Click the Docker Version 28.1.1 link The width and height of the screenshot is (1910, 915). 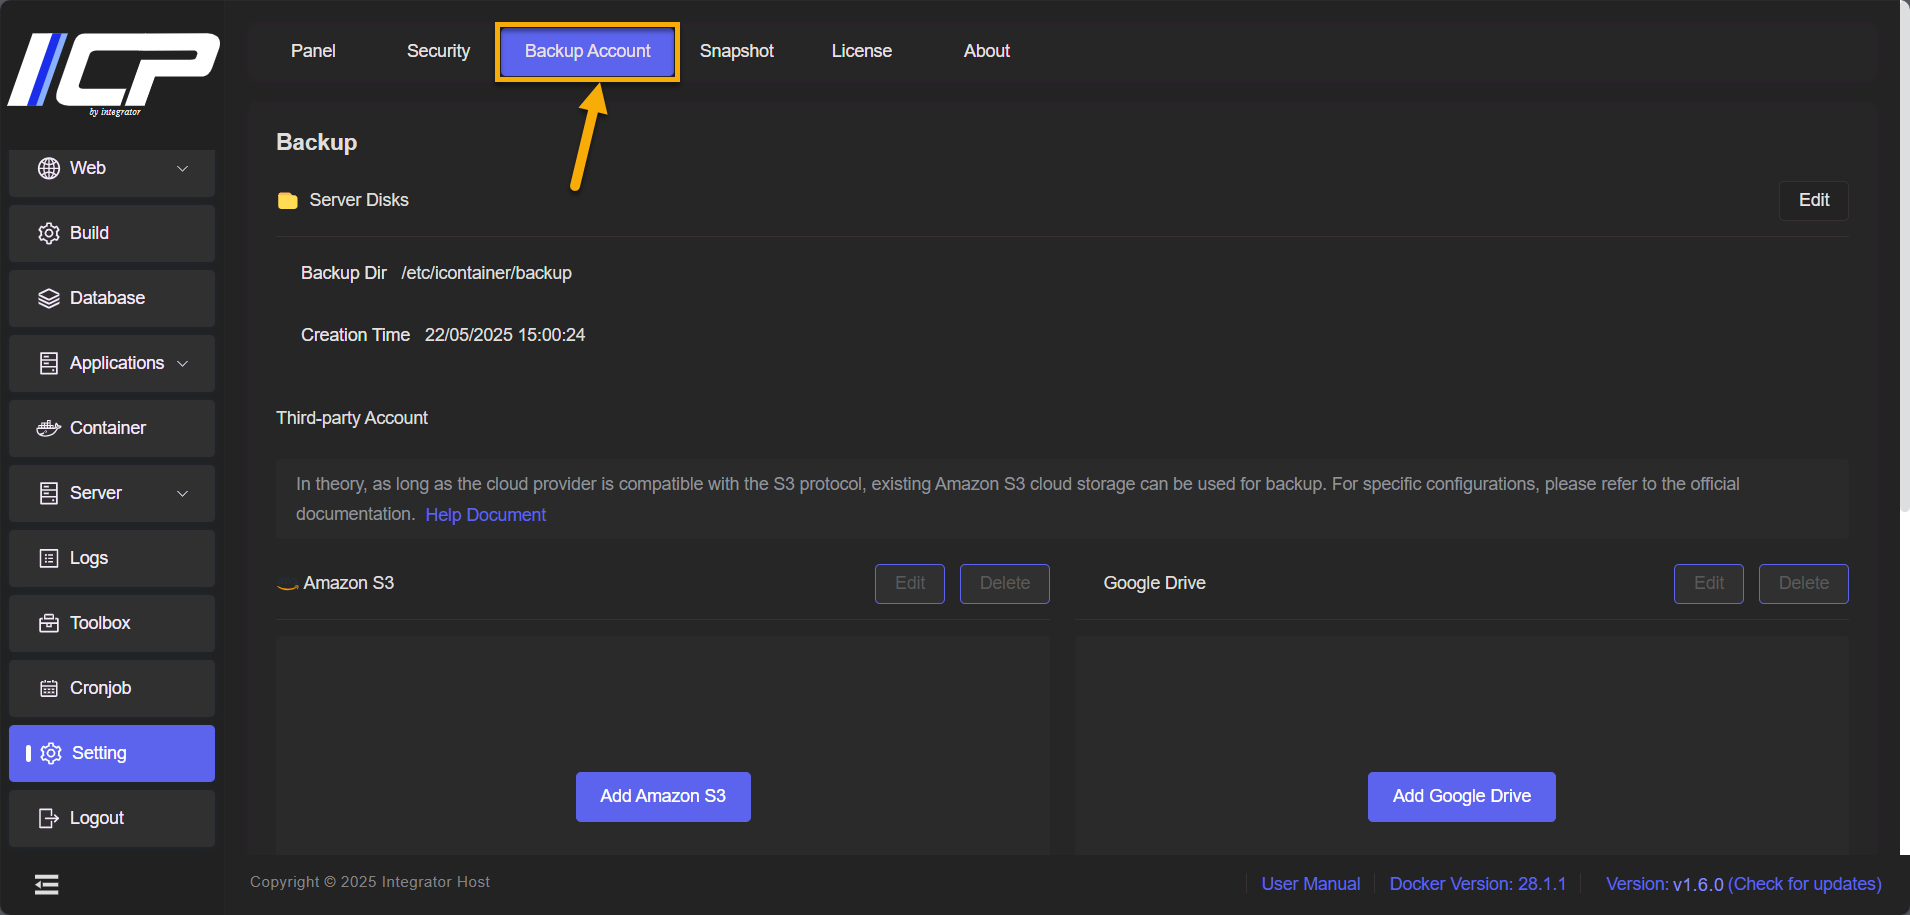(1478, 884)
